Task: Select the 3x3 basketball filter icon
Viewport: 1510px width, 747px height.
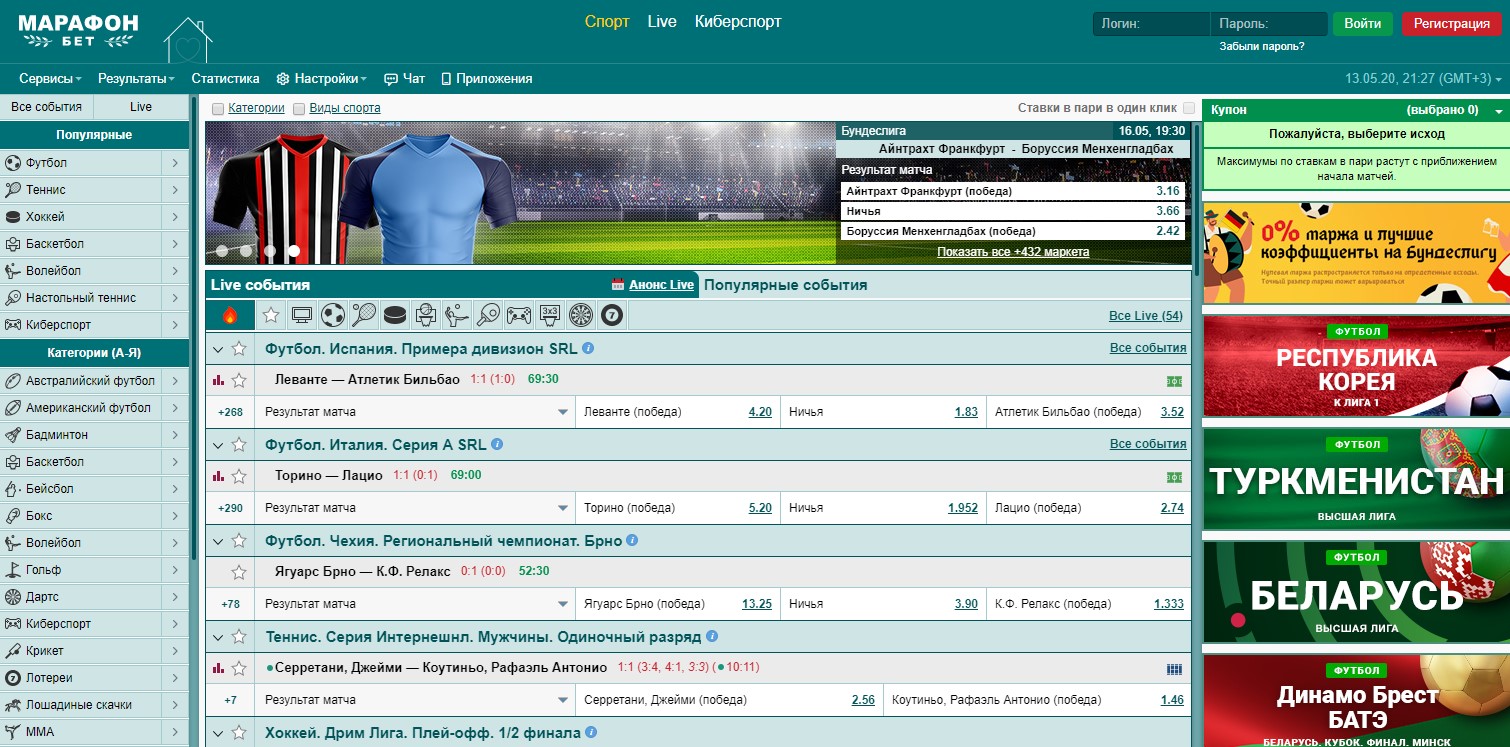Action: tap(549, 316)
